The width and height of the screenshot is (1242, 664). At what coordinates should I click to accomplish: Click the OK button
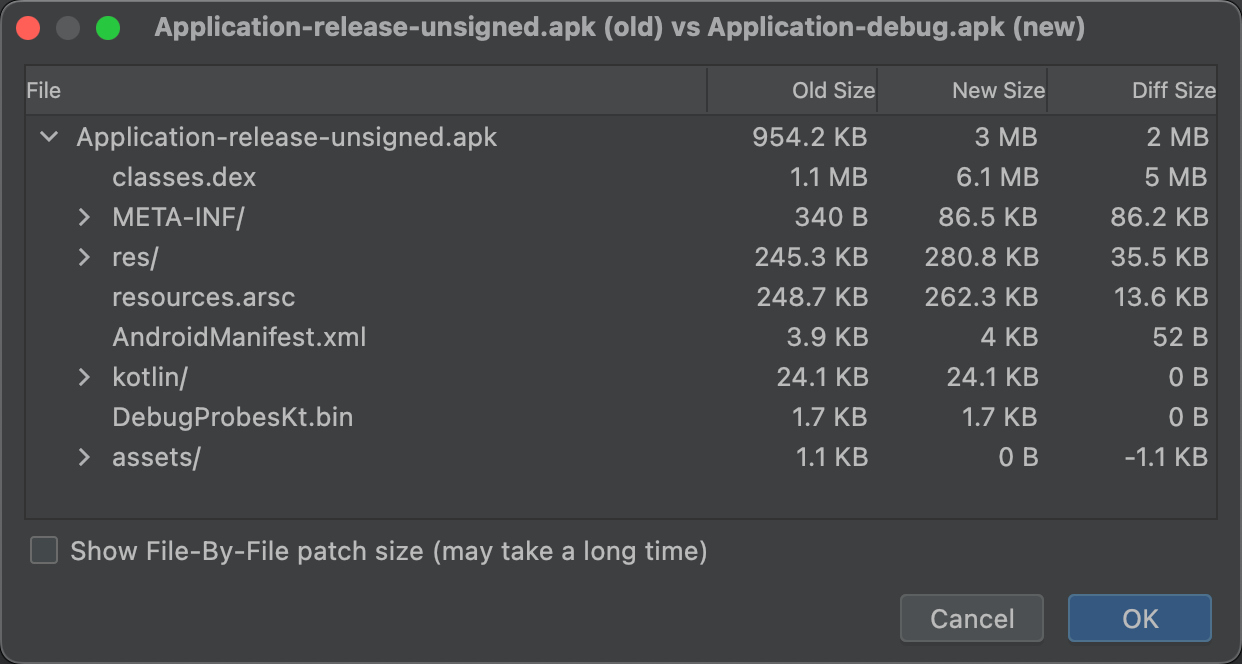pos(1139,618)
